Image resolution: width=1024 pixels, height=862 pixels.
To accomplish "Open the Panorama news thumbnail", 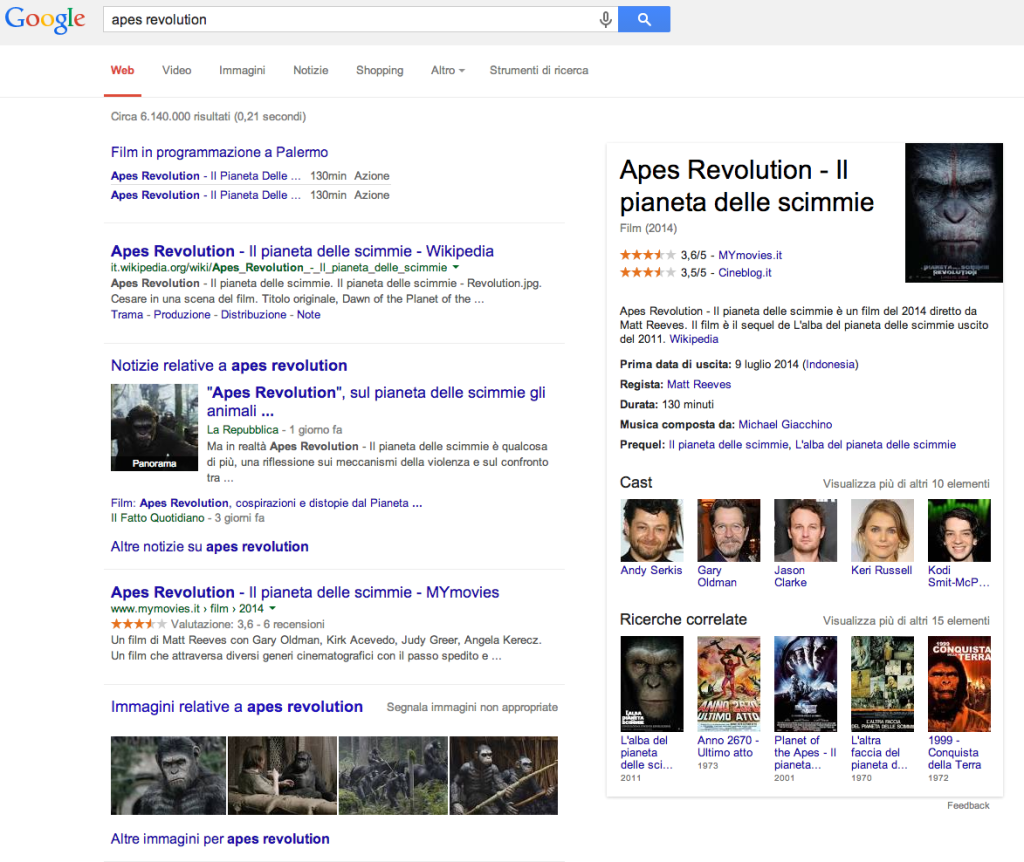I will [154, 427].
